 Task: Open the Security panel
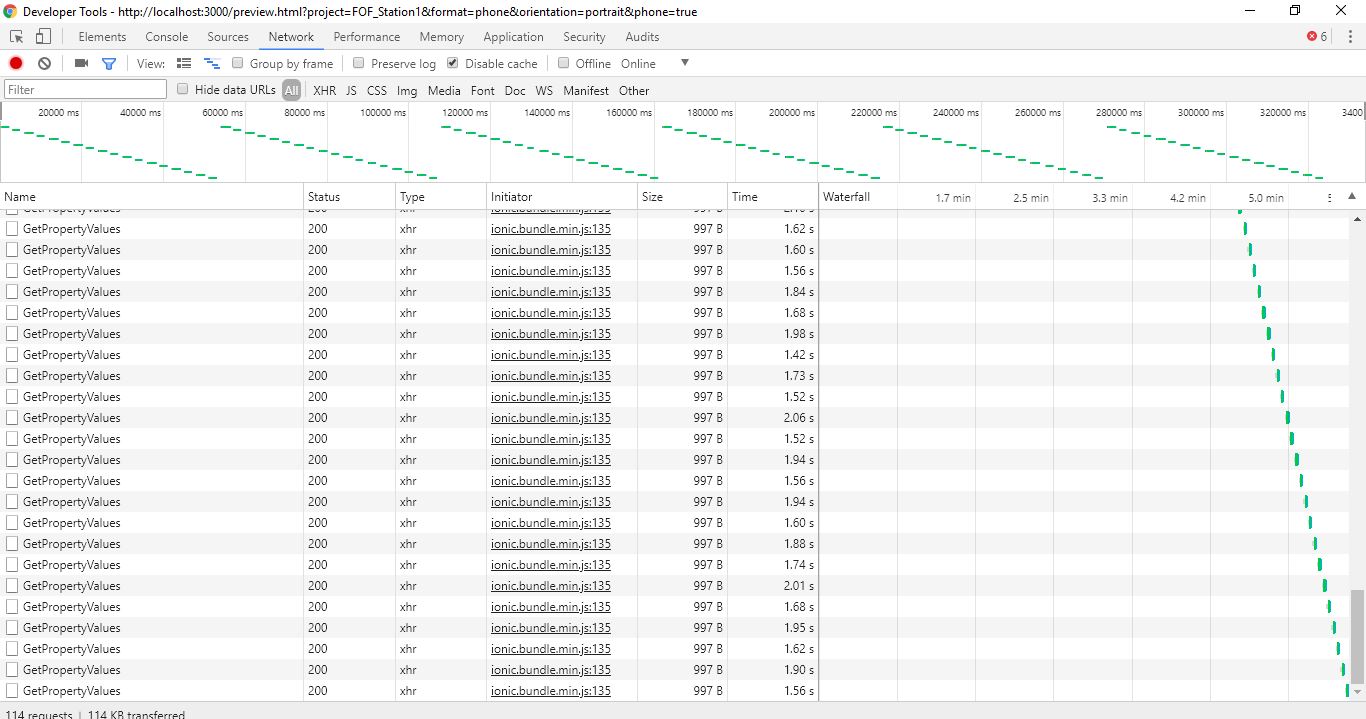click(x=584, y=36)
